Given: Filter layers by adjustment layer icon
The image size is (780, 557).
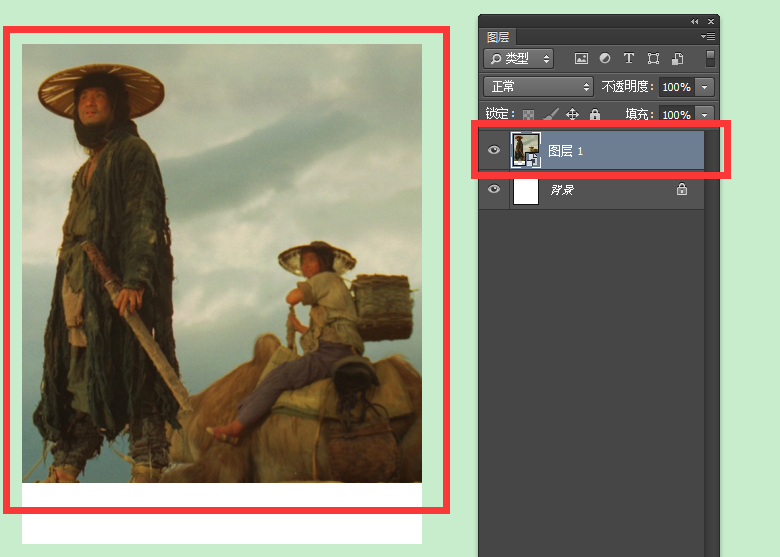Looking at the screenshot, I should coord(605,58).
